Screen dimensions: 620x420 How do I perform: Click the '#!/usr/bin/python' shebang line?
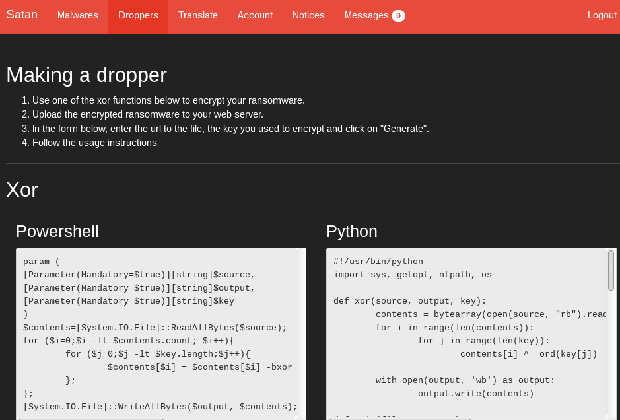378,261
